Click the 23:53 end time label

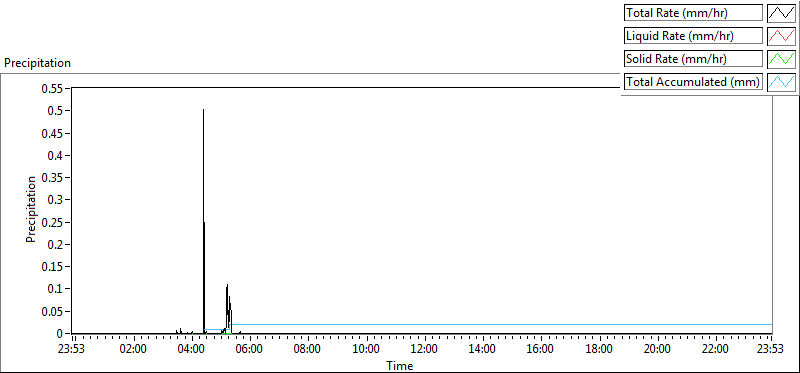(x=771, y=350)
